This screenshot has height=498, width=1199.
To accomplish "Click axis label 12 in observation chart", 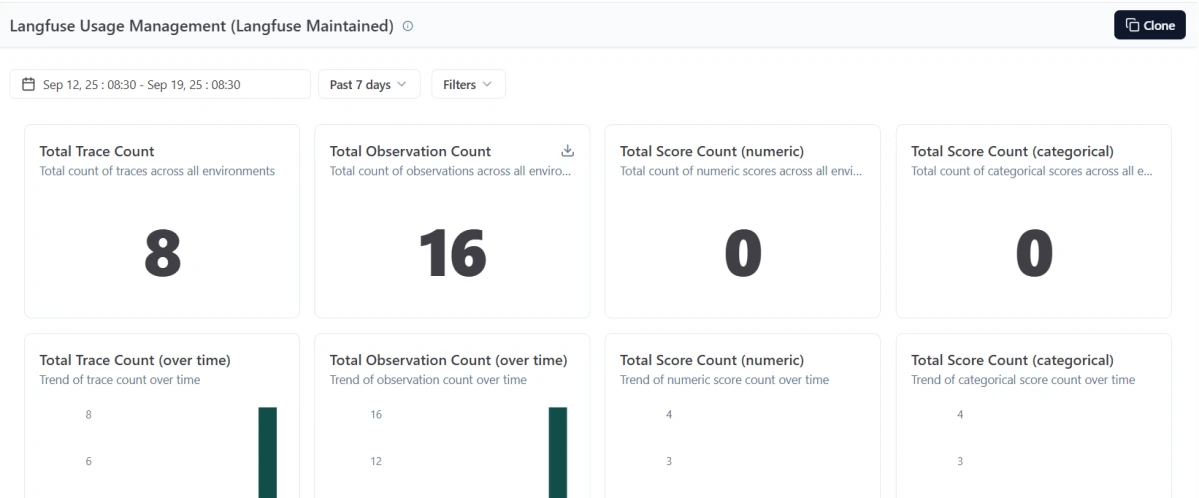I will [376, 461].
